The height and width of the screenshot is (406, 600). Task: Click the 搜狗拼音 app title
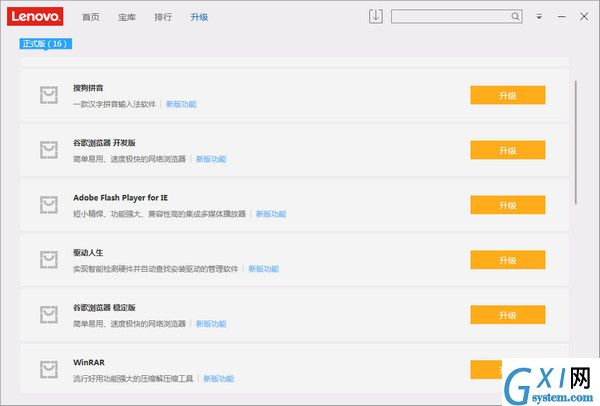(88, 88)
